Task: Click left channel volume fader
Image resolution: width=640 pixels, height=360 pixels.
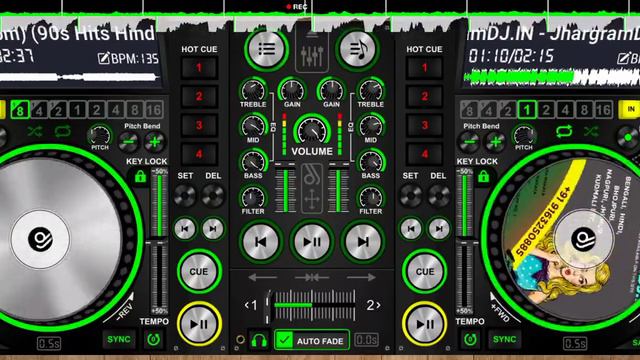Action: tap(286, 188)
